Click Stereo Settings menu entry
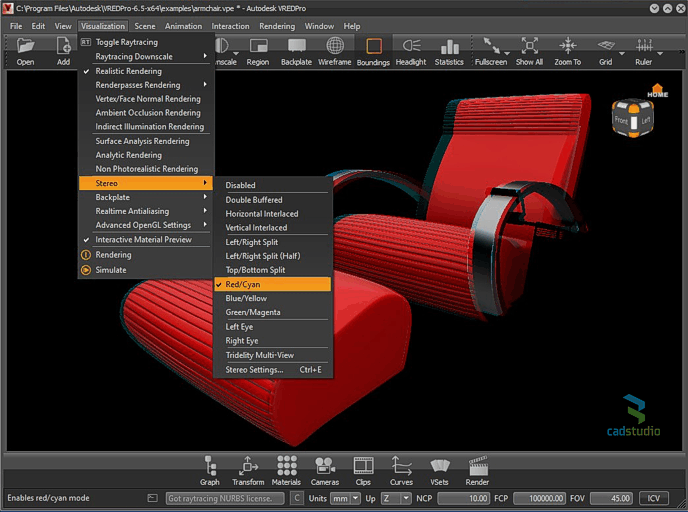 point(272,370)
